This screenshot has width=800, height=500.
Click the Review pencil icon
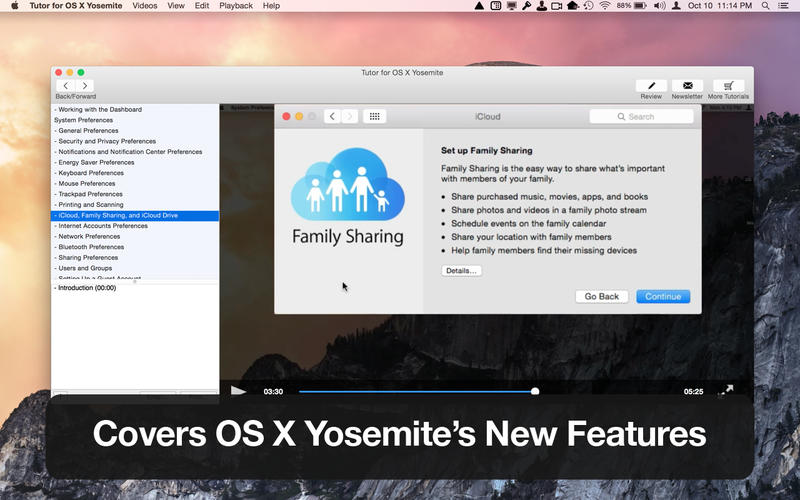point(651,86)
